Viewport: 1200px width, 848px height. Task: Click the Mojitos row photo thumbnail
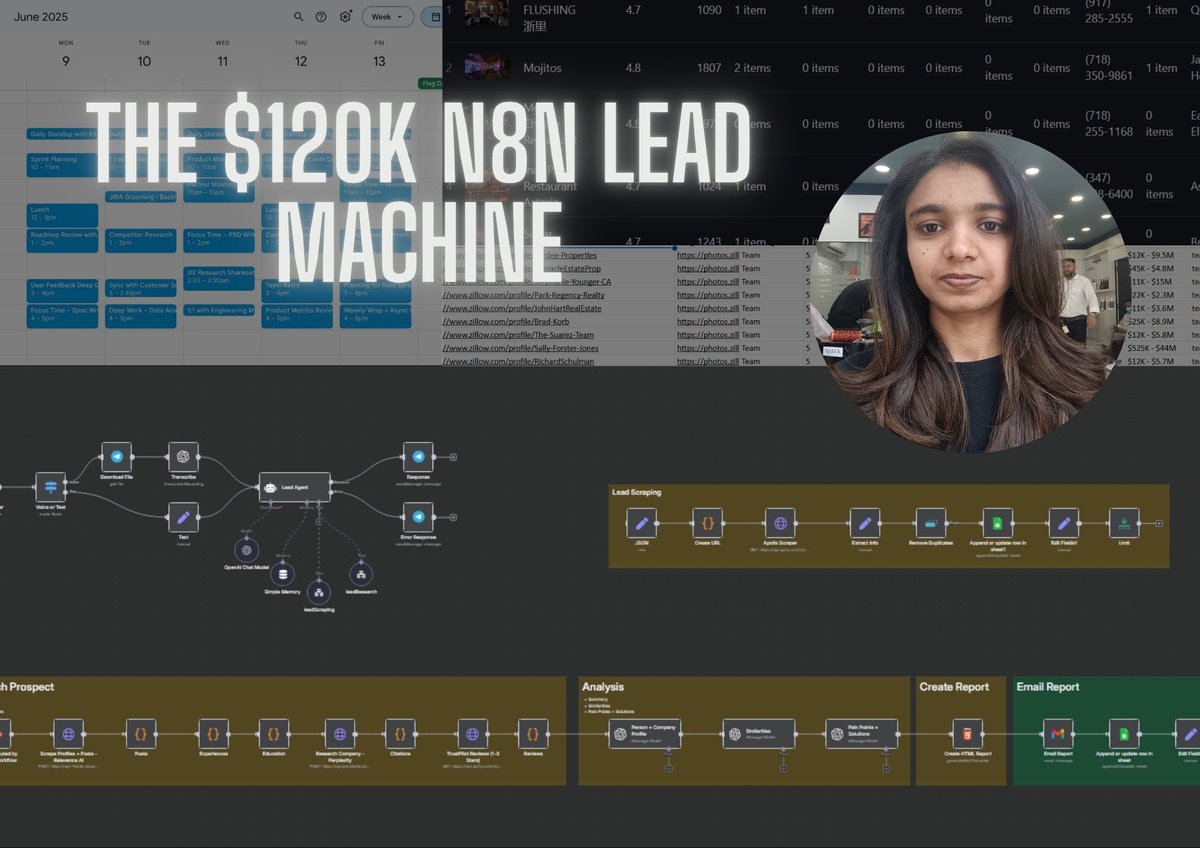click(x=486, y=67)
